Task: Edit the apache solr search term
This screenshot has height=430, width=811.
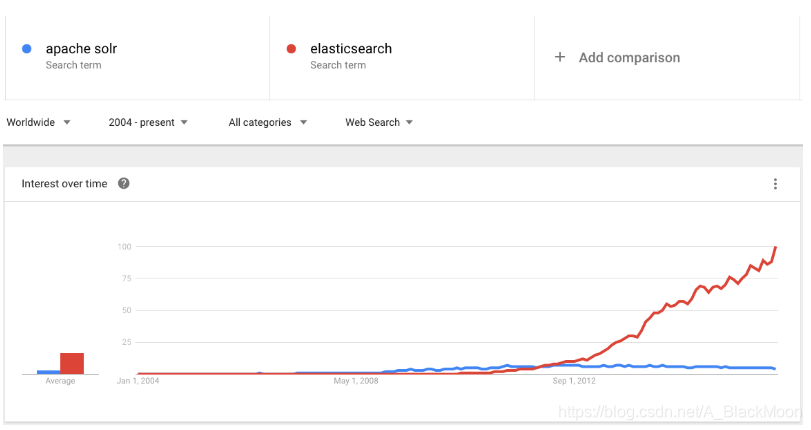Action: 81,49
